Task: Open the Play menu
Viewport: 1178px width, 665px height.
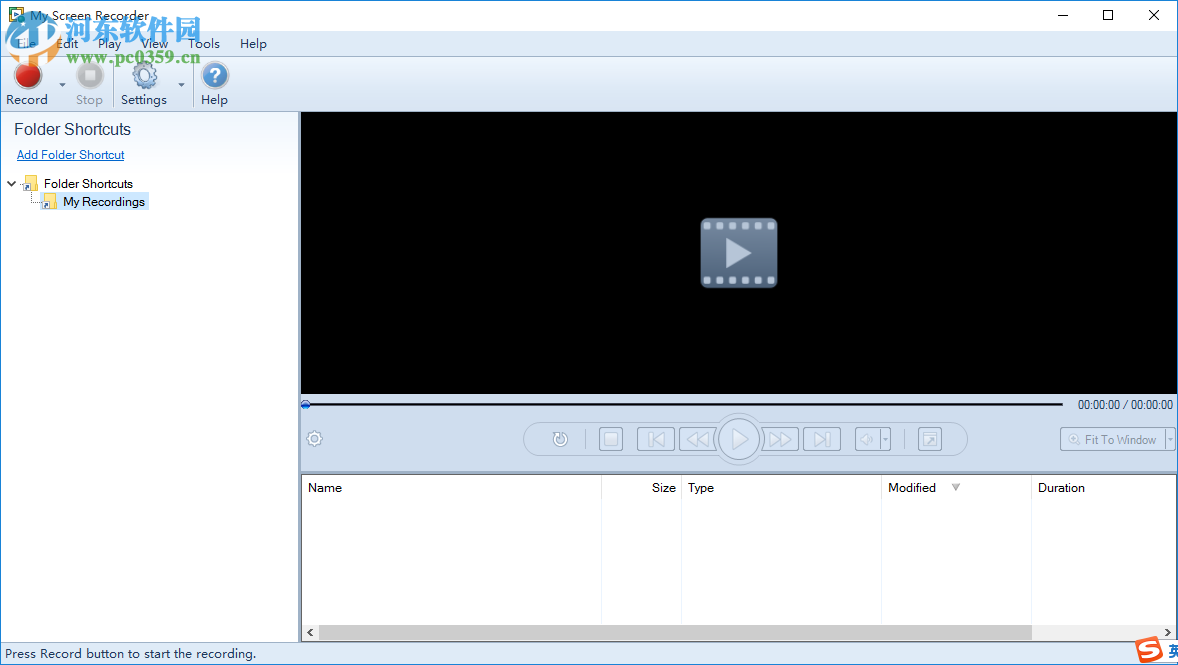Action: 110,43
